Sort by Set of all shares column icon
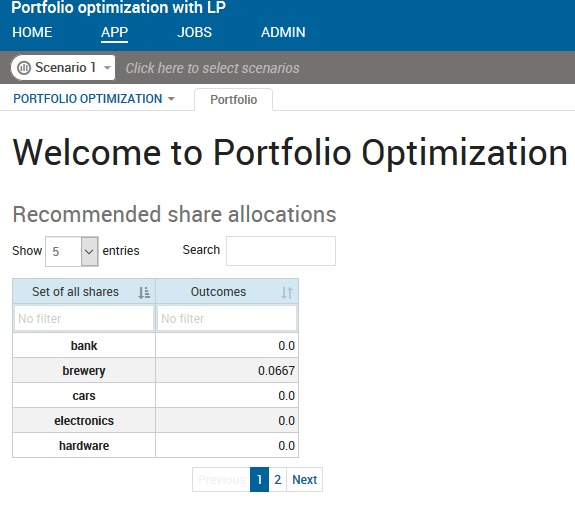575x506 pixels. coord(144,293)
